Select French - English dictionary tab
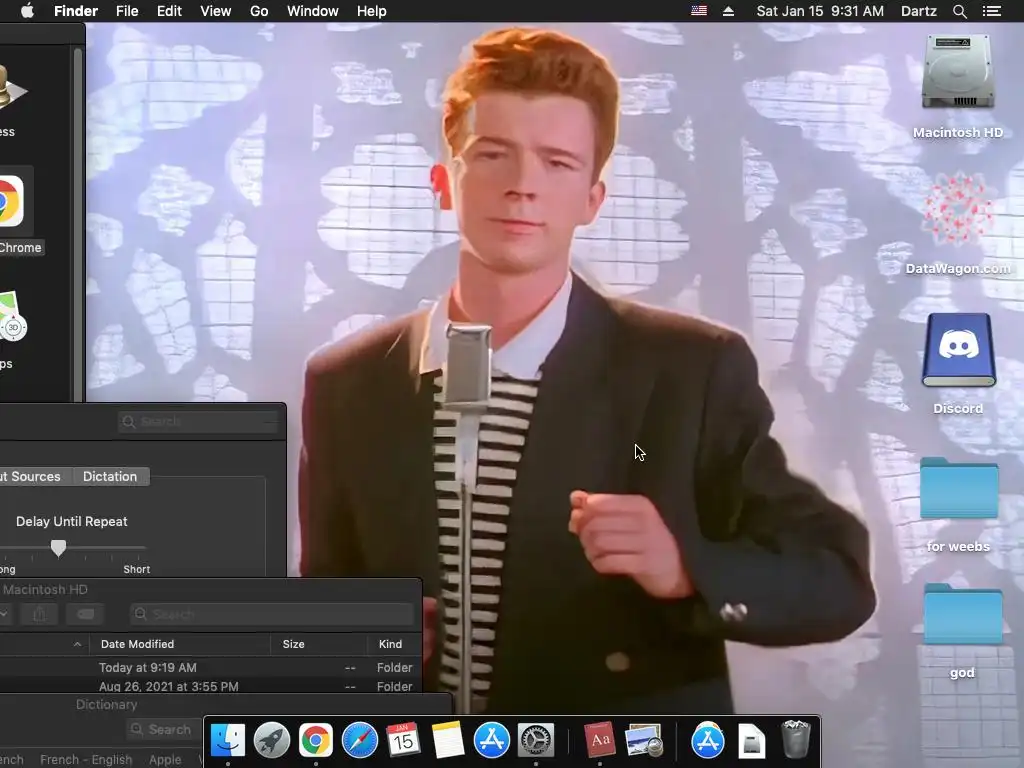This screenshot has height=768, width=1024. (86, 760)
